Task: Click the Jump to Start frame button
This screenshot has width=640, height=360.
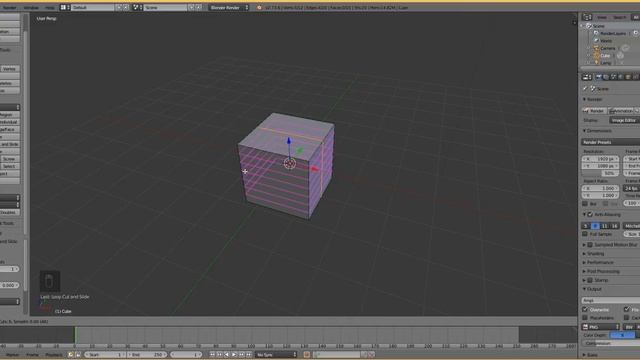Action: tap(212, 355)
